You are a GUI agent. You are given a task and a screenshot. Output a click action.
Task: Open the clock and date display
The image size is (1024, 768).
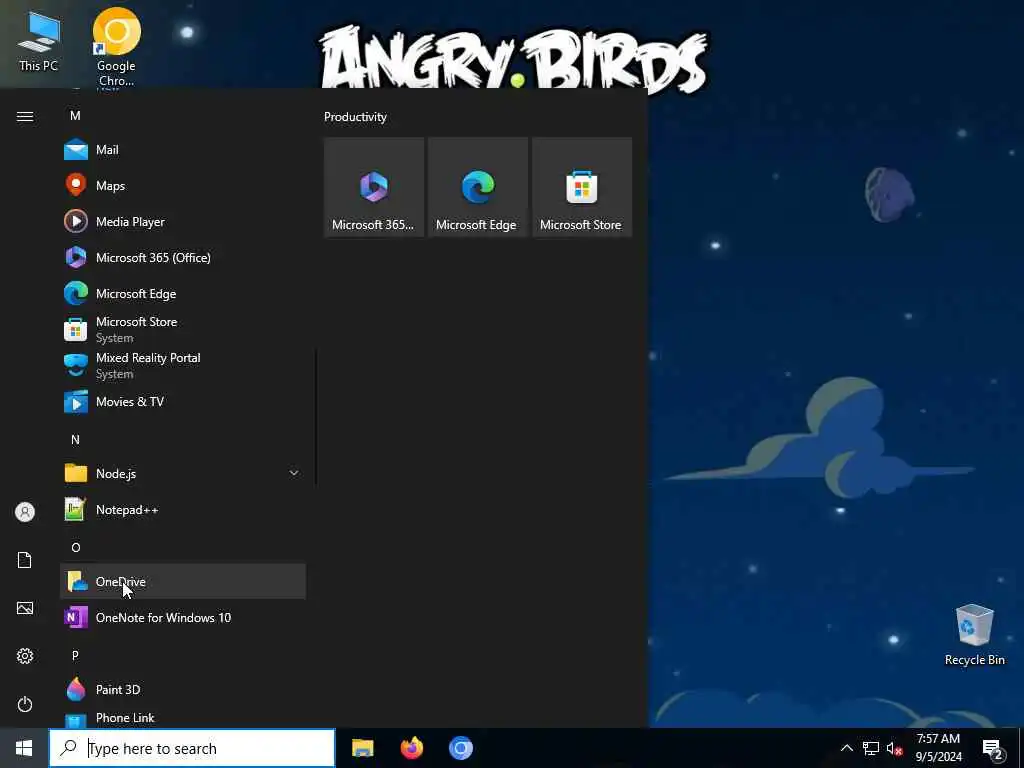click(938, 748)
